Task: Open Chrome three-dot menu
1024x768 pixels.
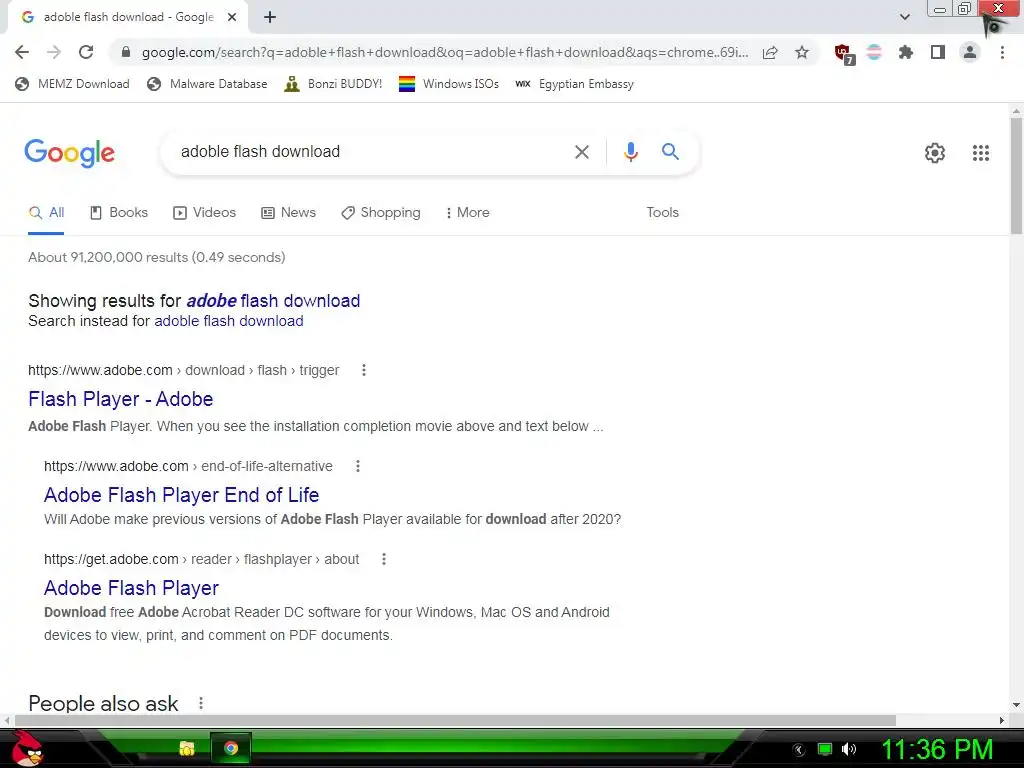Action: (1002, 52)
